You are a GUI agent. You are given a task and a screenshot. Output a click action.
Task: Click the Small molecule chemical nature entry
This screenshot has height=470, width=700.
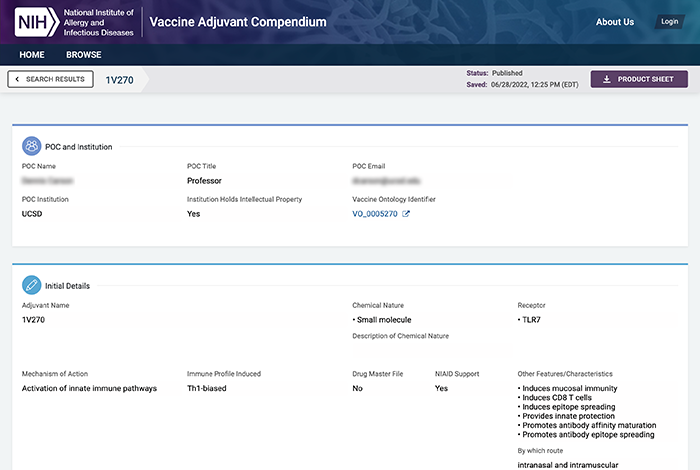[x=382, y=320]
